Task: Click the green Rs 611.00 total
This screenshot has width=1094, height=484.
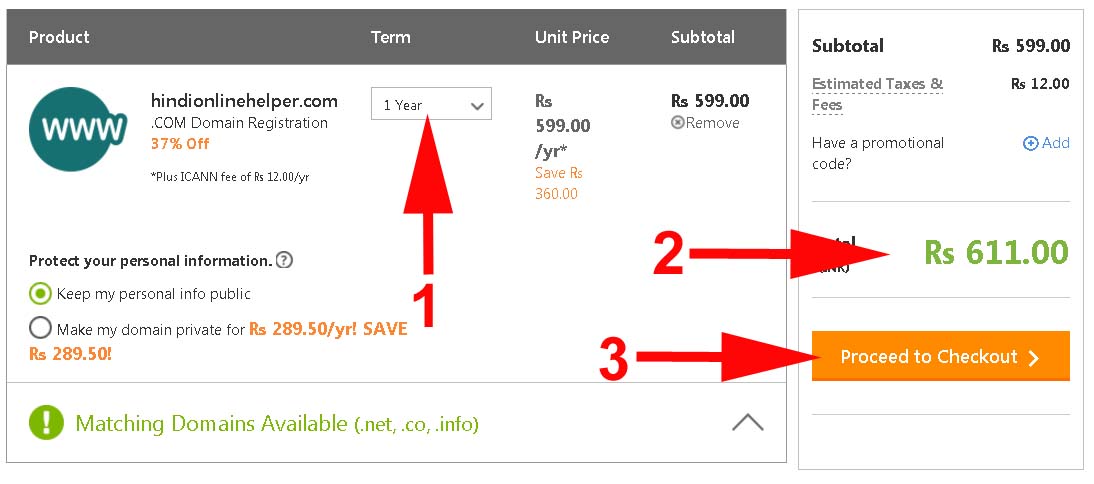Action: pos(996,253)
